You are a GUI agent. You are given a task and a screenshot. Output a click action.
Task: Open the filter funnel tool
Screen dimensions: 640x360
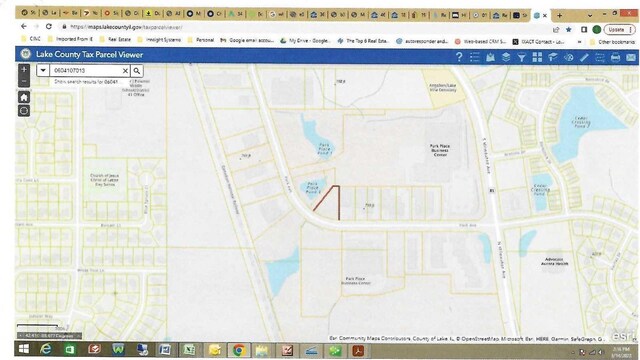pyautogui.click(x=521, y=58)
